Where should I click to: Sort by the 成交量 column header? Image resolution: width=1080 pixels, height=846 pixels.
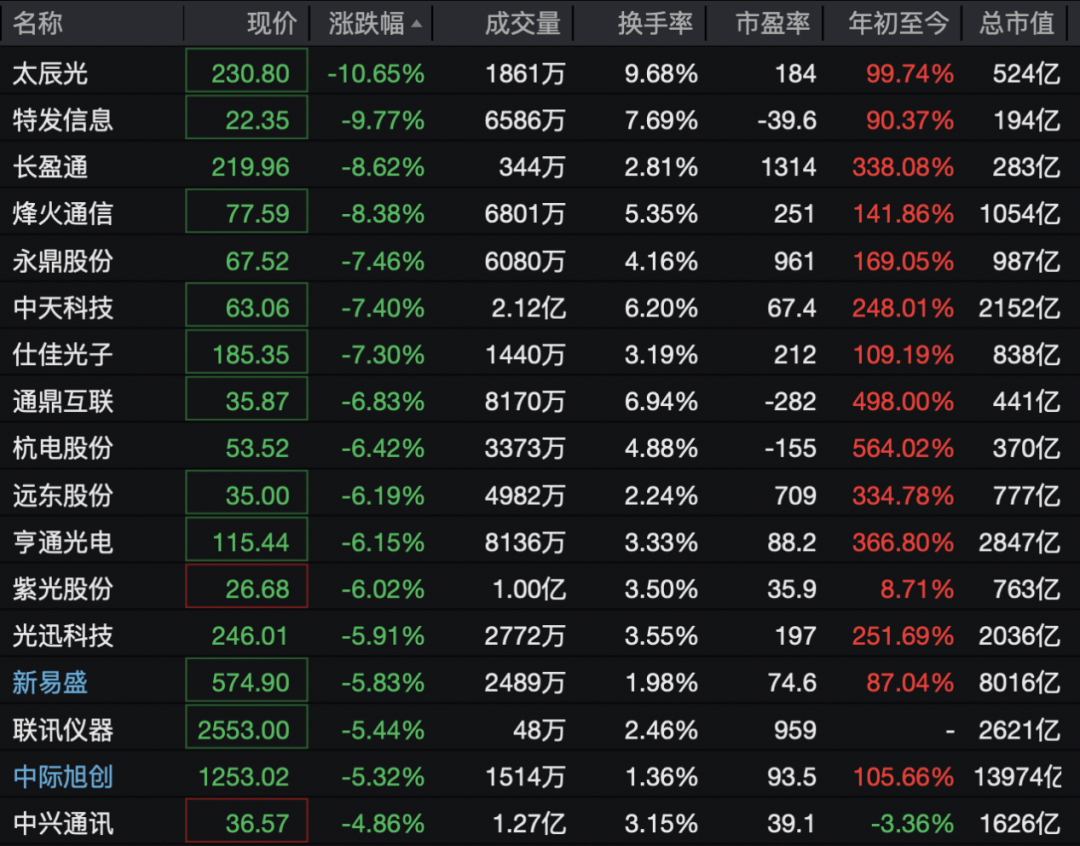click(x=522, y=23)
